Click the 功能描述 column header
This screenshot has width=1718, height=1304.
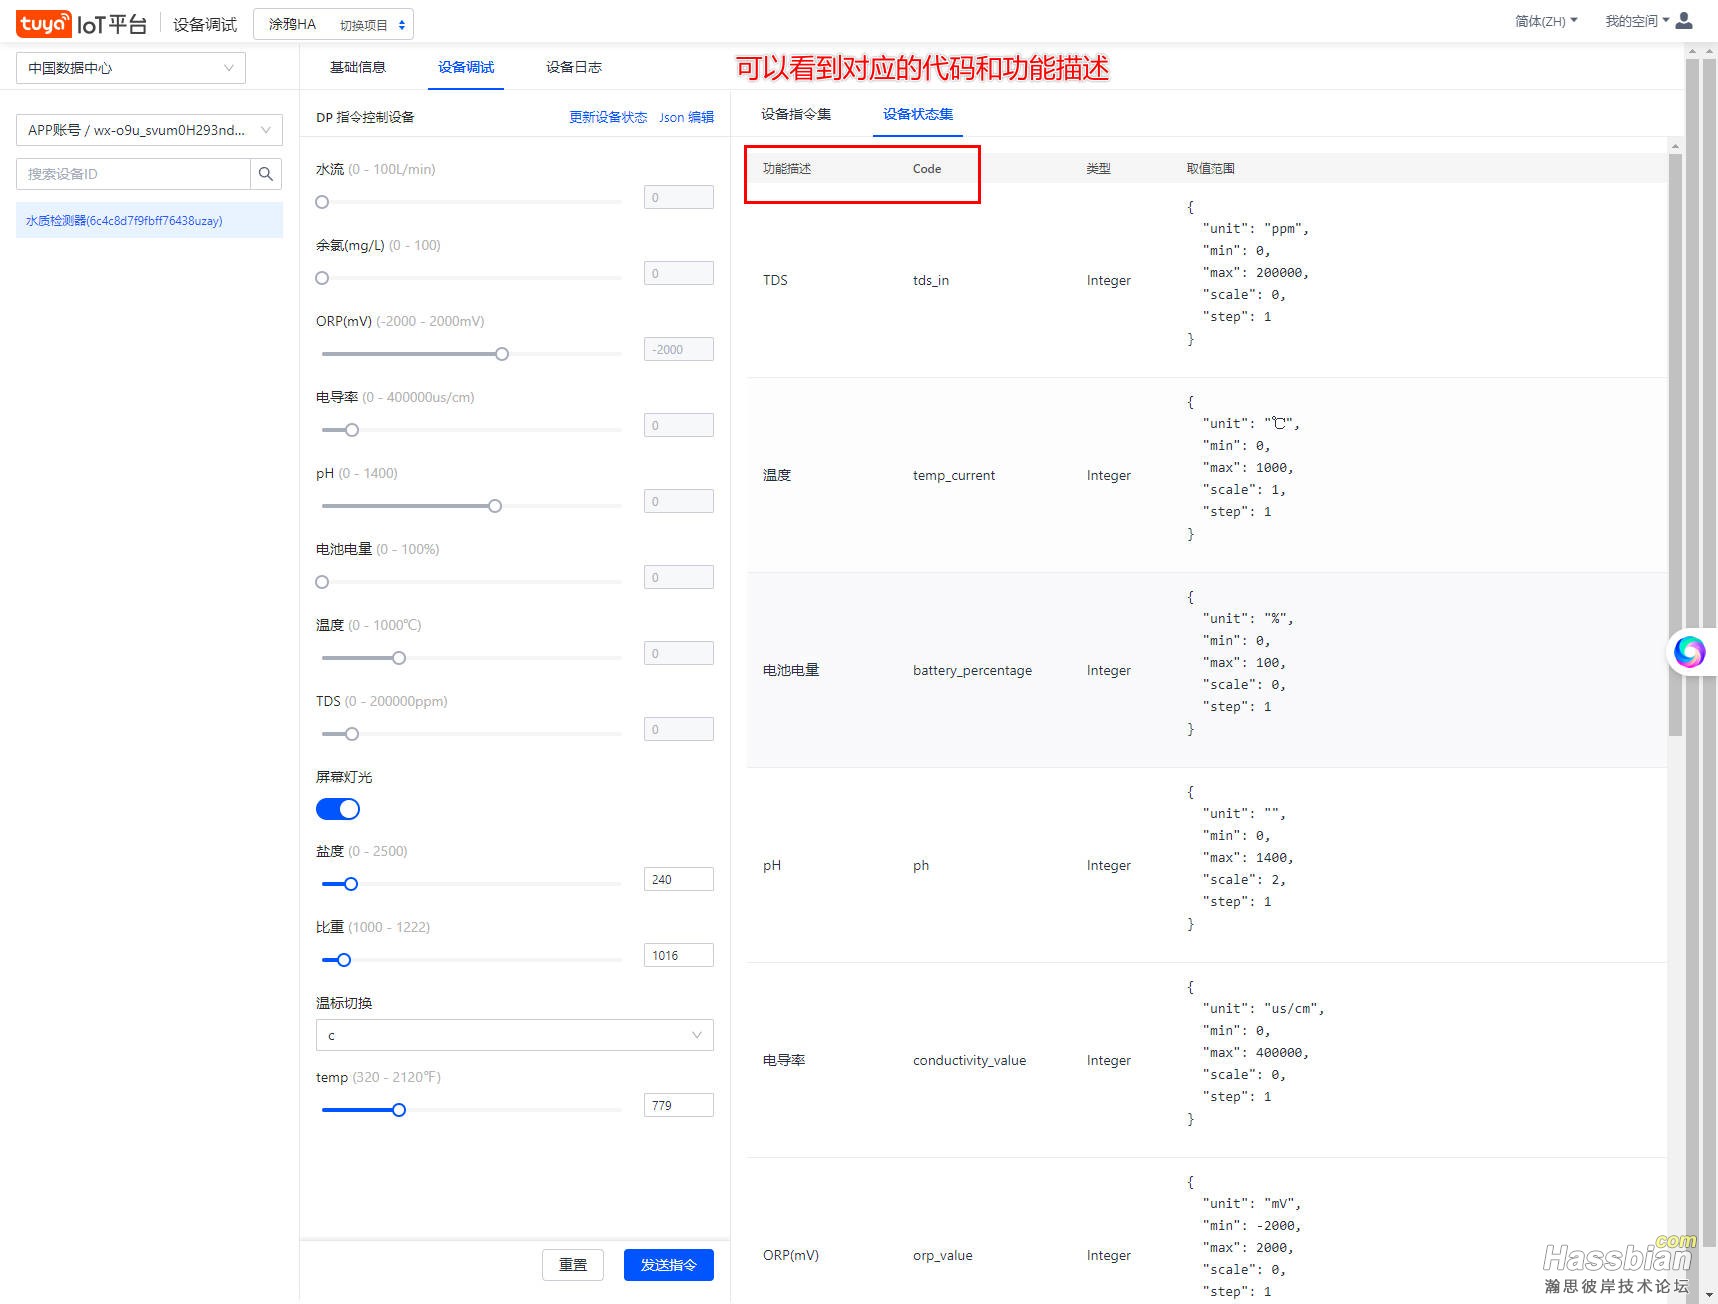click(787, 168)
